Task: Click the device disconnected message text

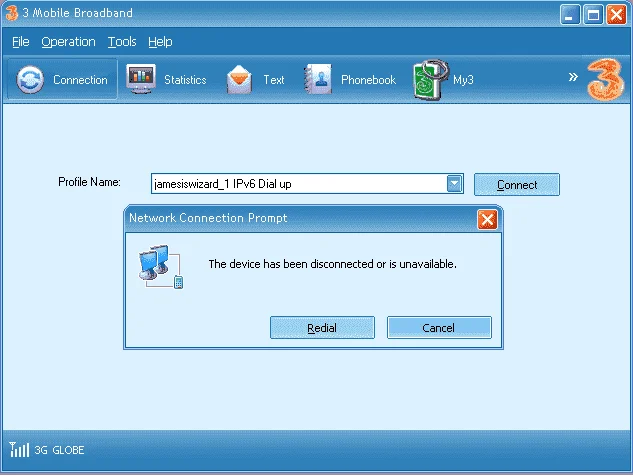Action: click(332, 264)
